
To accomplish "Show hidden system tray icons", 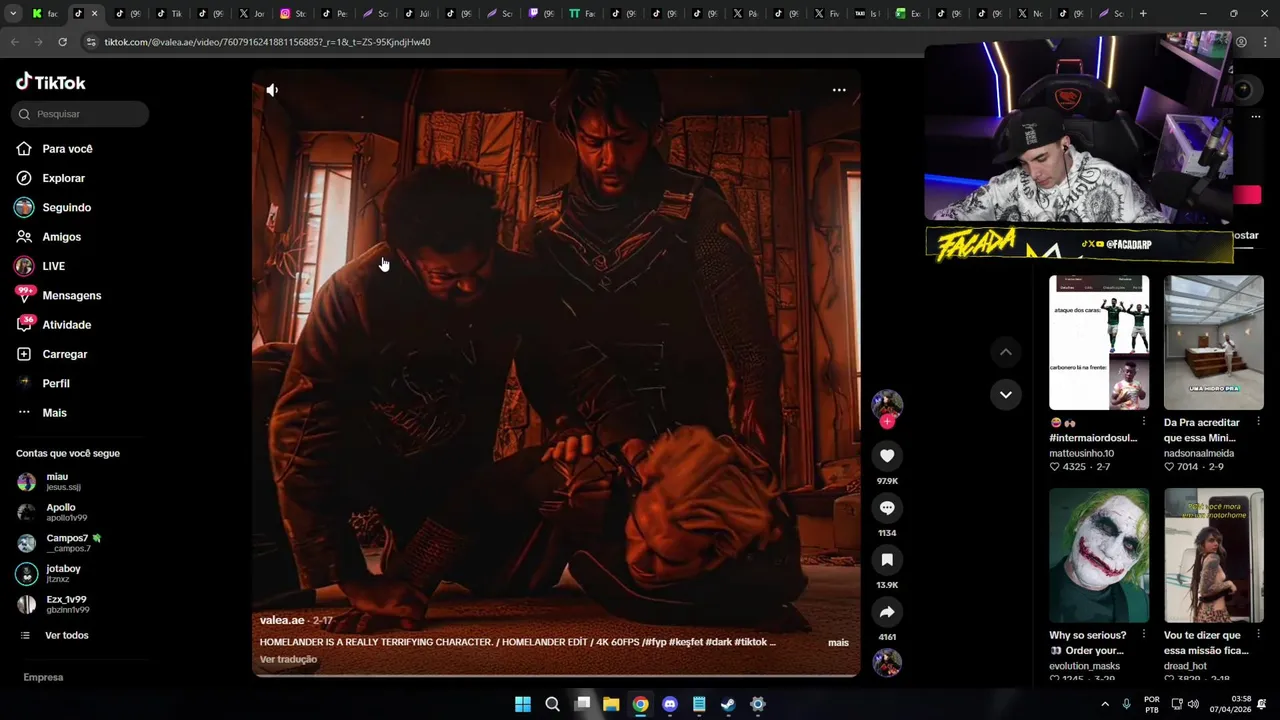I will pos(1105,704).
